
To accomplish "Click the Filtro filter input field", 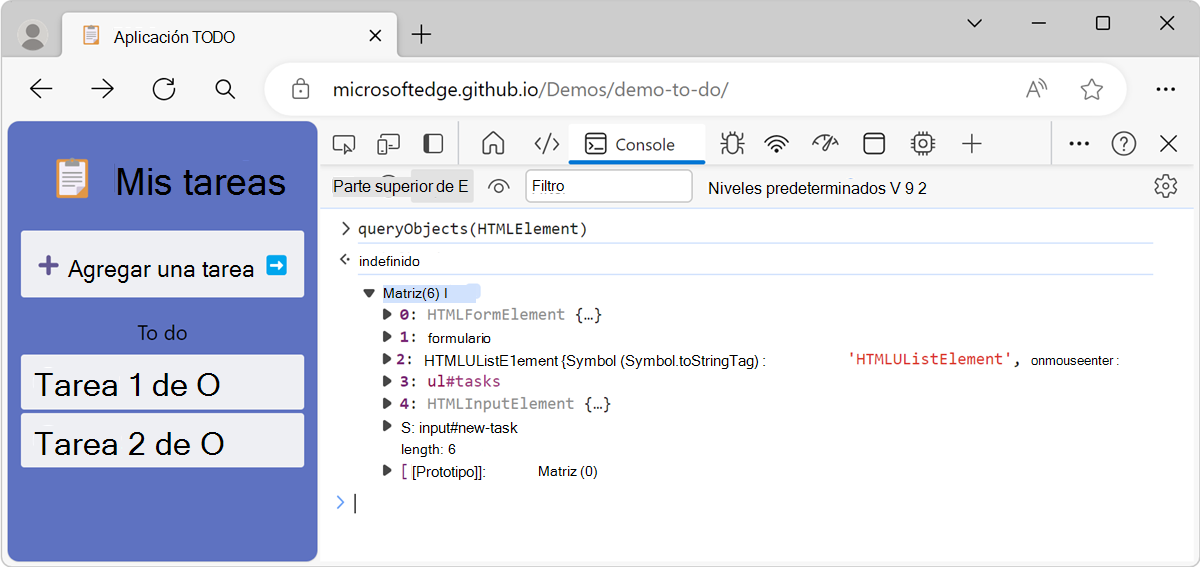I will [609, 186].
